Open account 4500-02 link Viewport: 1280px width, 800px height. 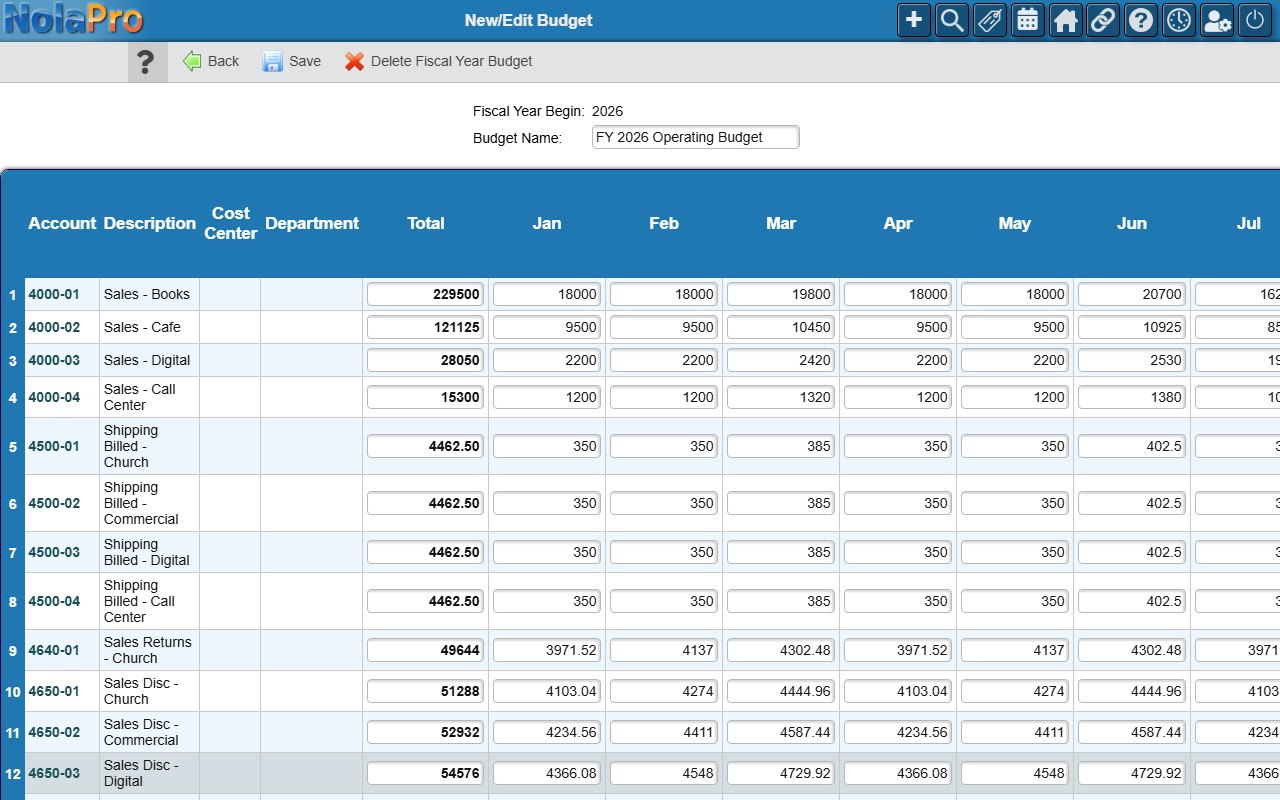tap(54, 503)
